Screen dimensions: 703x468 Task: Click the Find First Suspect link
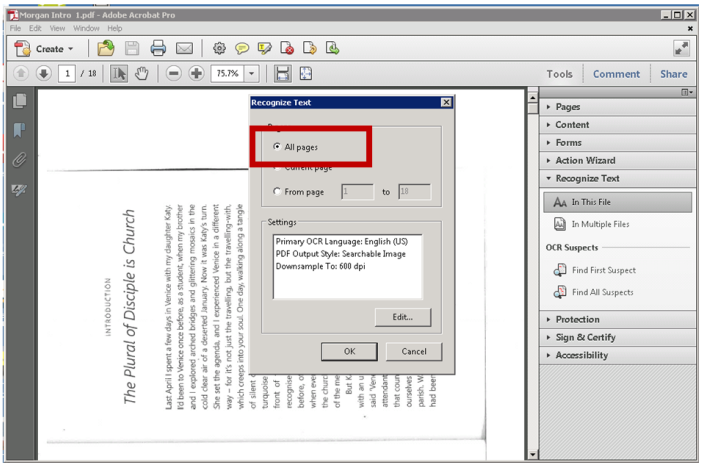point(602,270)
